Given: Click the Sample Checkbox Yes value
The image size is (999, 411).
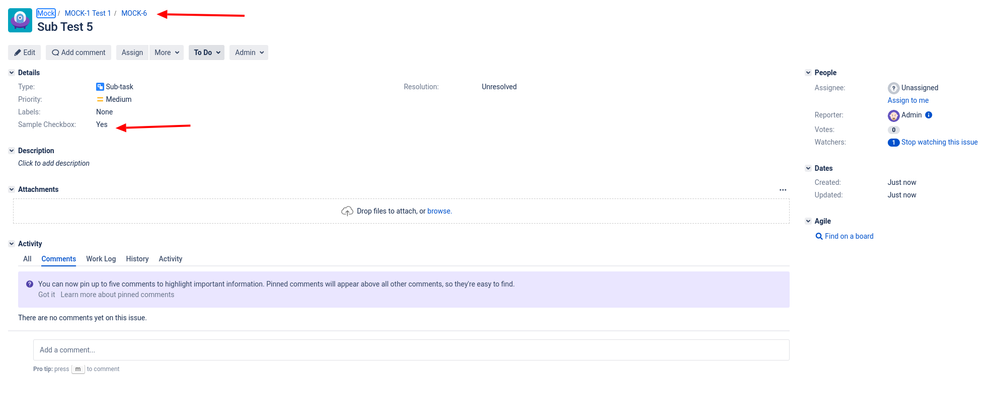Looking at the screenshot, I should tap(102, 125).
